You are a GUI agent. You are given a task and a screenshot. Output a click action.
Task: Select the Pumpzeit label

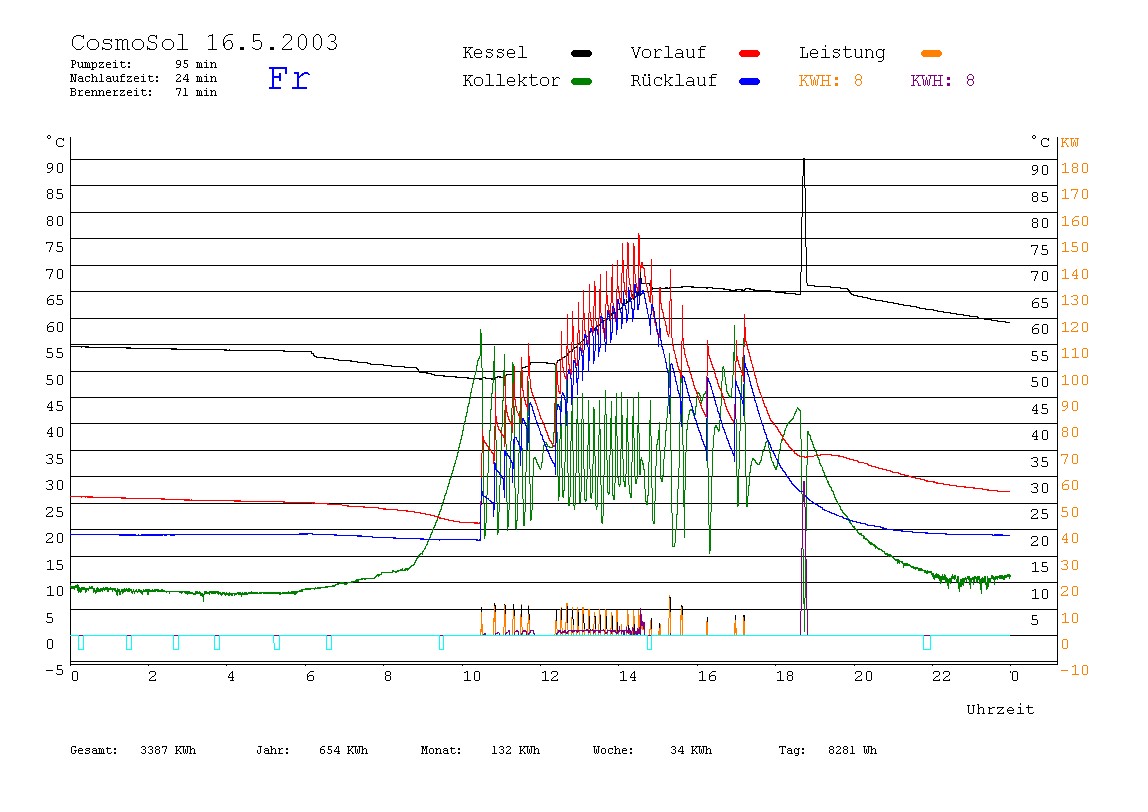point(101,64)
